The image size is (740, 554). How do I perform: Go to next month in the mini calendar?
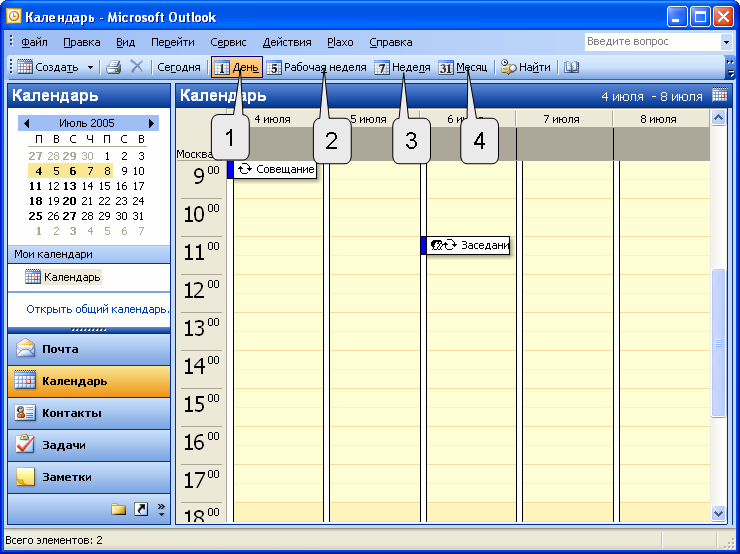pyautogui.click(x=151, y=123)
